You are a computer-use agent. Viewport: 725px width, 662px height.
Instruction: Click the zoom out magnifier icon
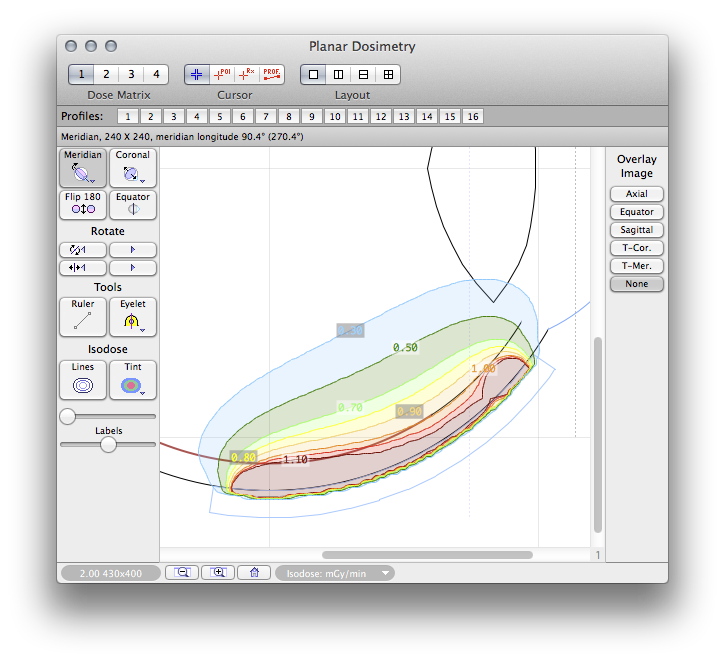182,573
